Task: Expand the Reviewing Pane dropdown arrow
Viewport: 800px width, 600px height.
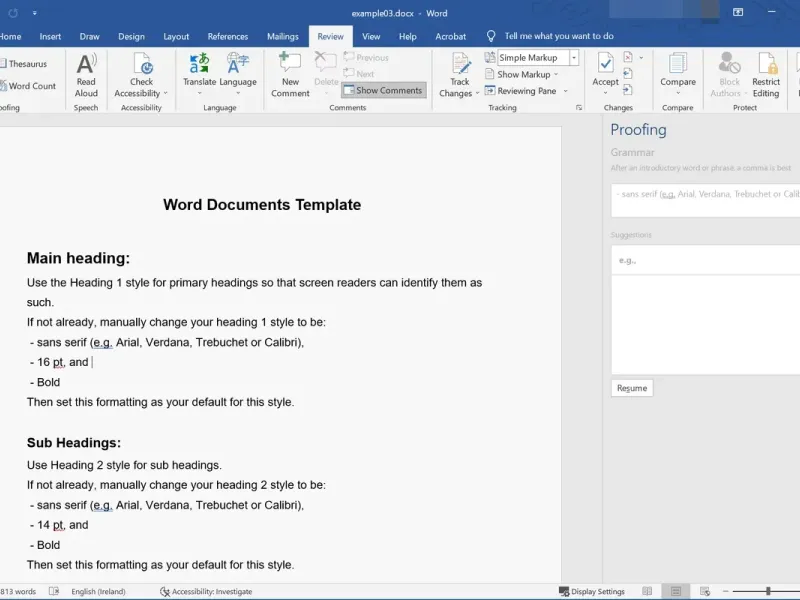Action: (565, 91)
